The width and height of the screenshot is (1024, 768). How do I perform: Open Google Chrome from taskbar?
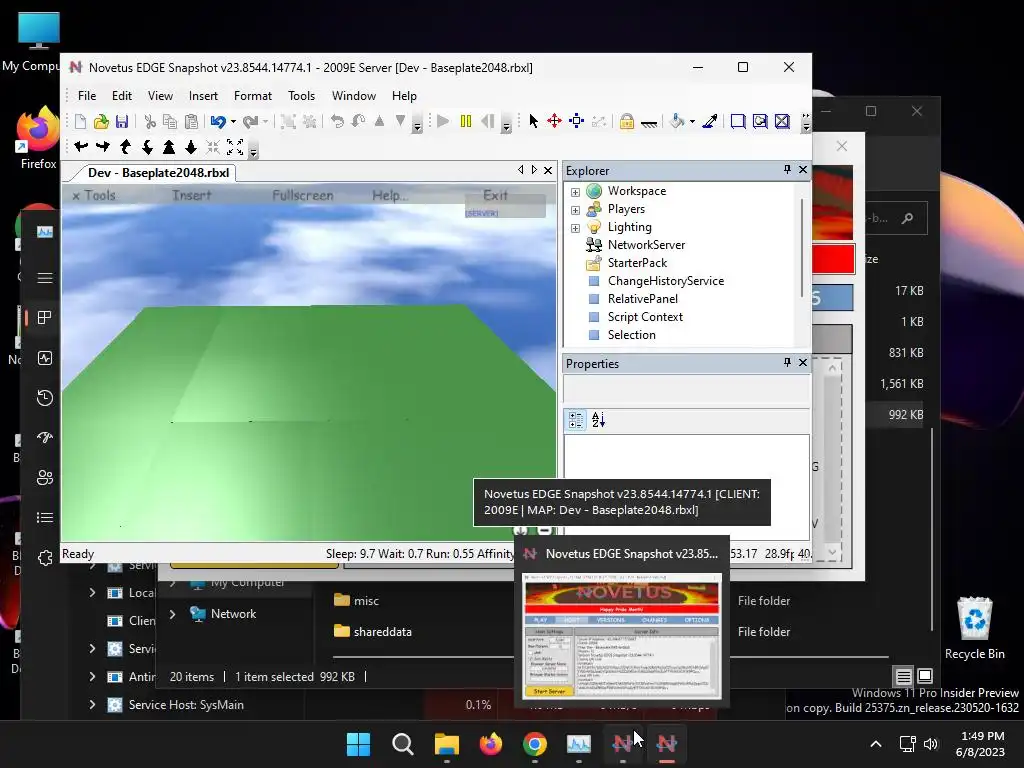[x=535, y=744]
